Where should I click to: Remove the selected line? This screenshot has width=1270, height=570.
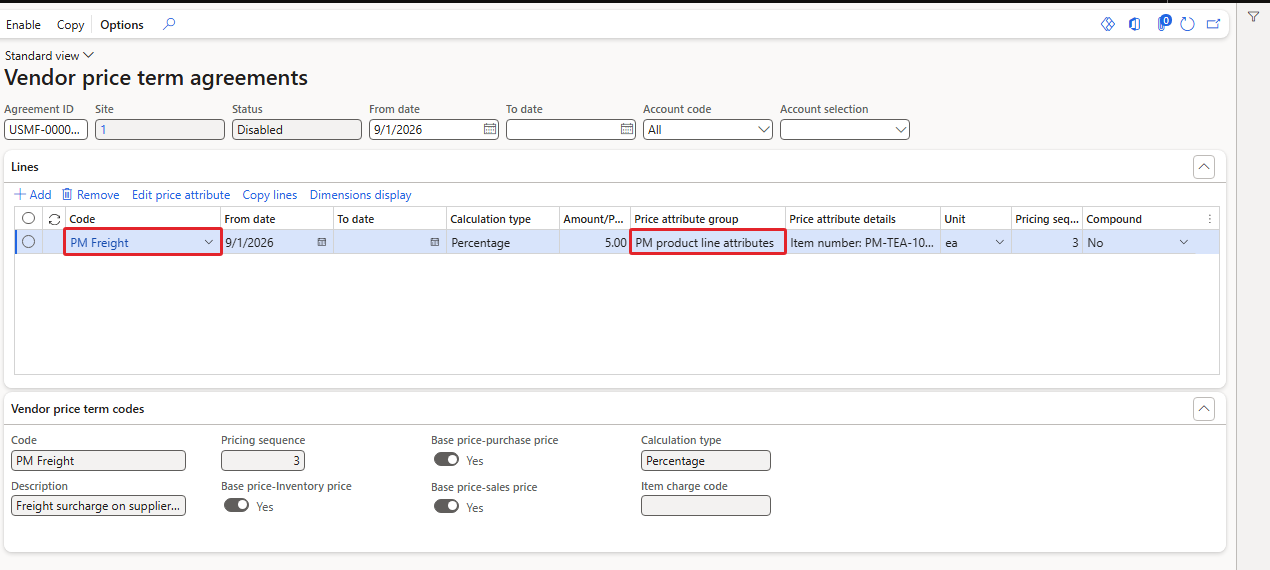90,195
